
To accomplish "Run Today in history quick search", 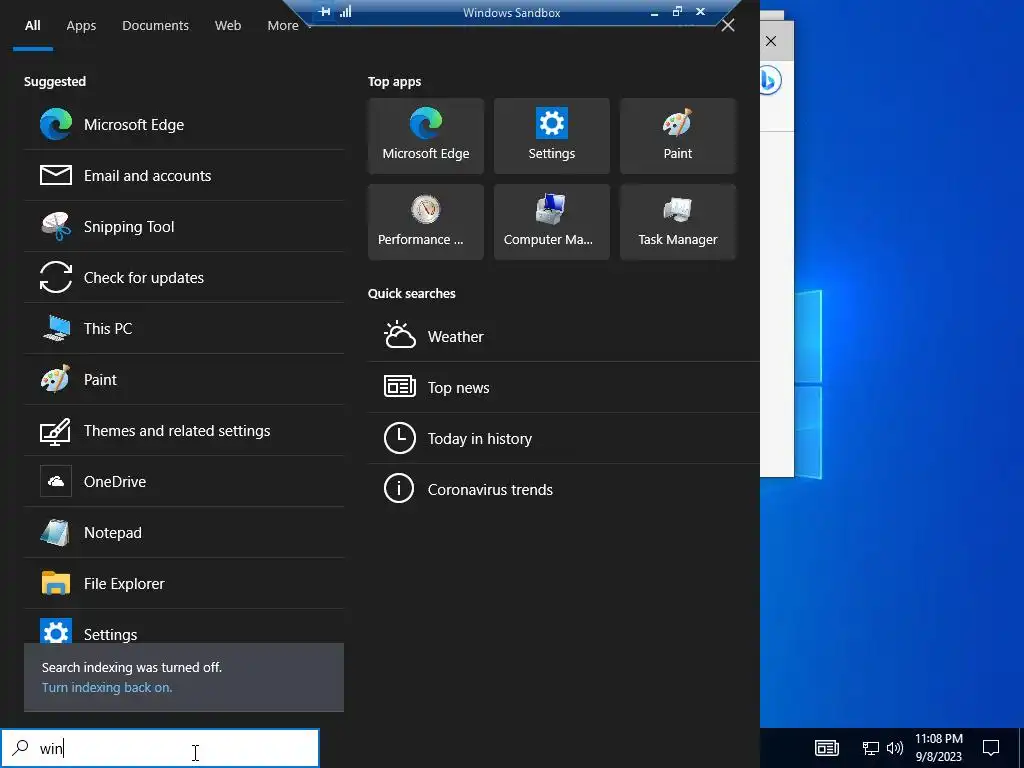I will coord(564,438).
